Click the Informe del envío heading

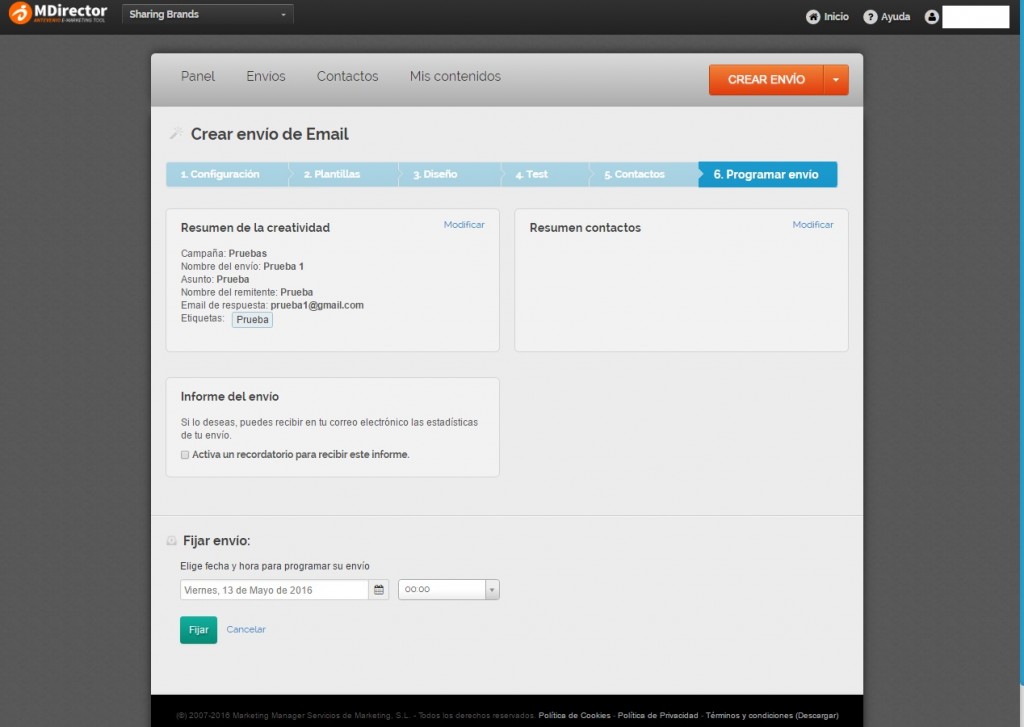(x=230, y=396)
